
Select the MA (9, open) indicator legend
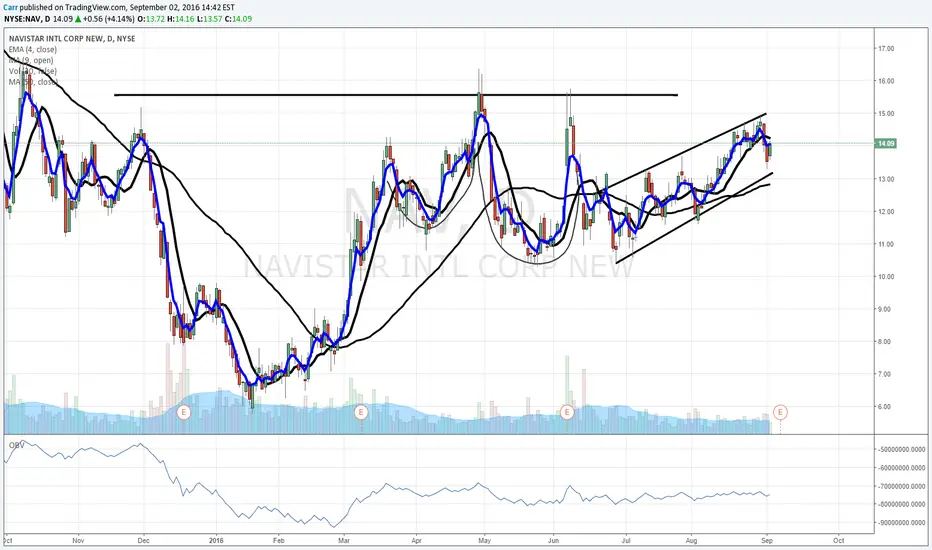pyautogui.click(x=31, y=60)
